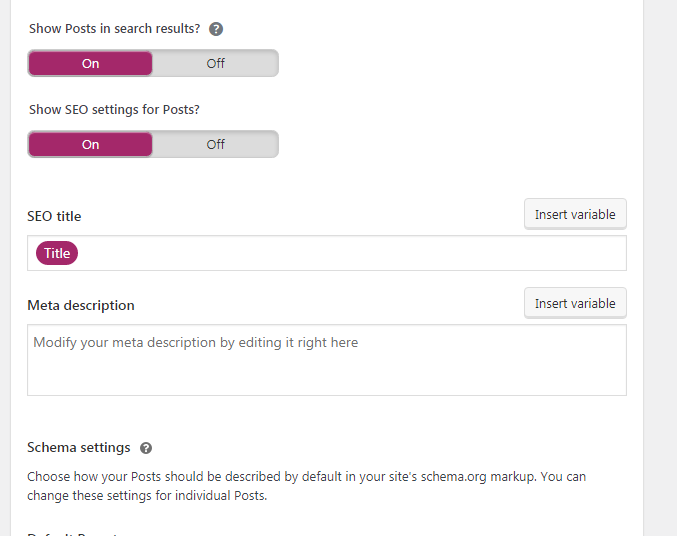Viewport: 677px width, 536px height.
Task: Set Show SEO settings for Posts to Off
Action: tap(215, 144)
